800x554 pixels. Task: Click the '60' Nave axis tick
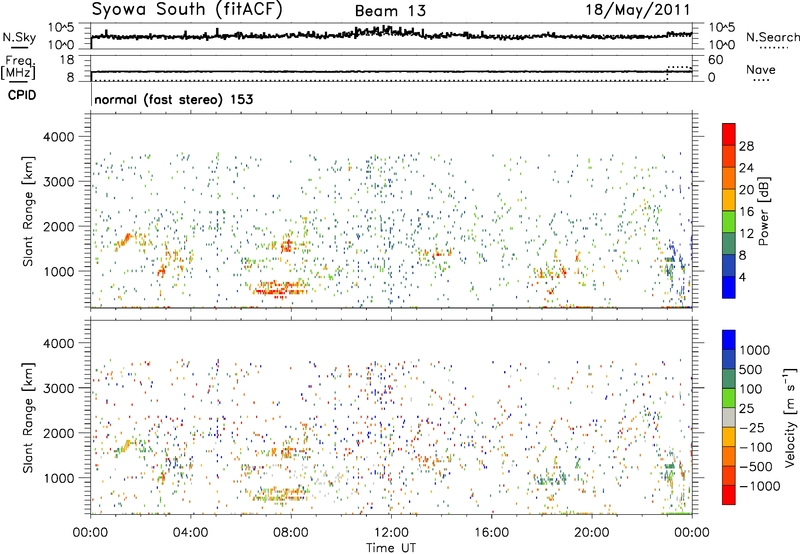(x=715, y=60)
